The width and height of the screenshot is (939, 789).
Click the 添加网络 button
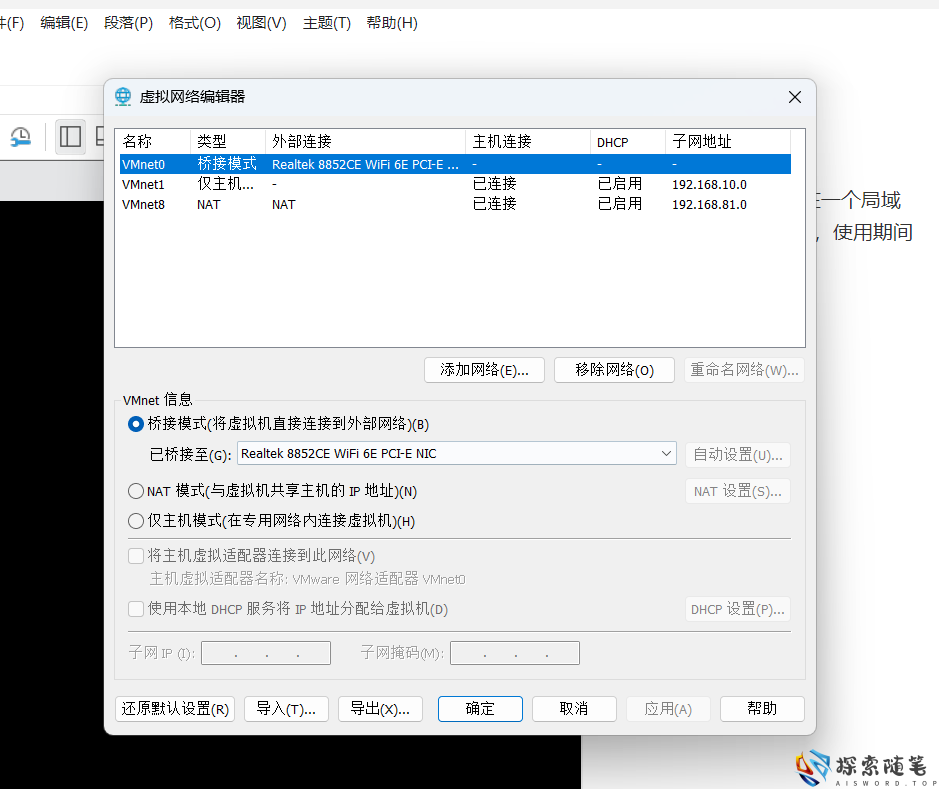484,369
